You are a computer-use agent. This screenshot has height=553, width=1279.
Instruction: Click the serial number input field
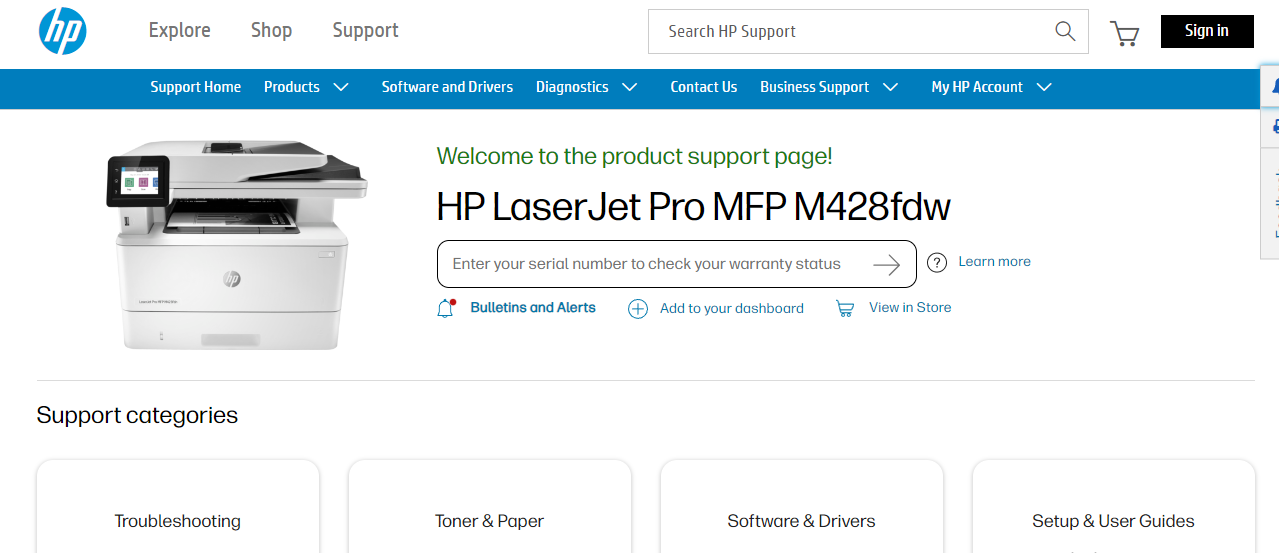[x=647, y=265]
